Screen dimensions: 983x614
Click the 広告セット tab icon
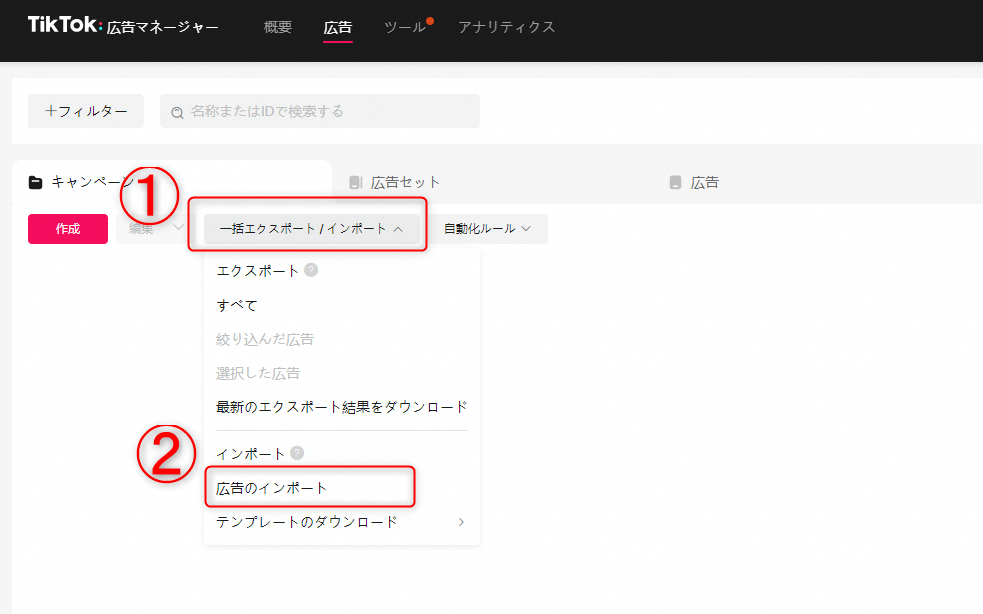[x=355, y=183]
